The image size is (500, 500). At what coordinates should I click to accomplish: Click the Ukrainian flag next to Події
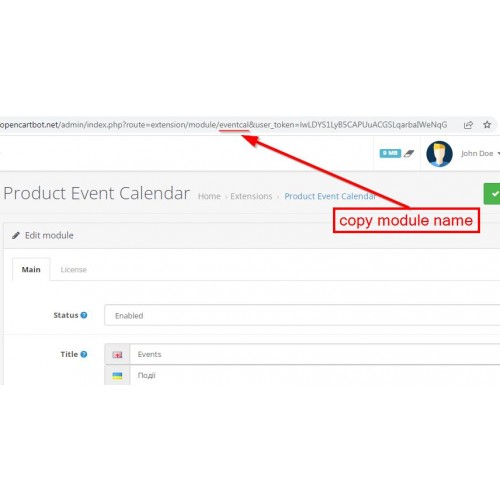117,376
